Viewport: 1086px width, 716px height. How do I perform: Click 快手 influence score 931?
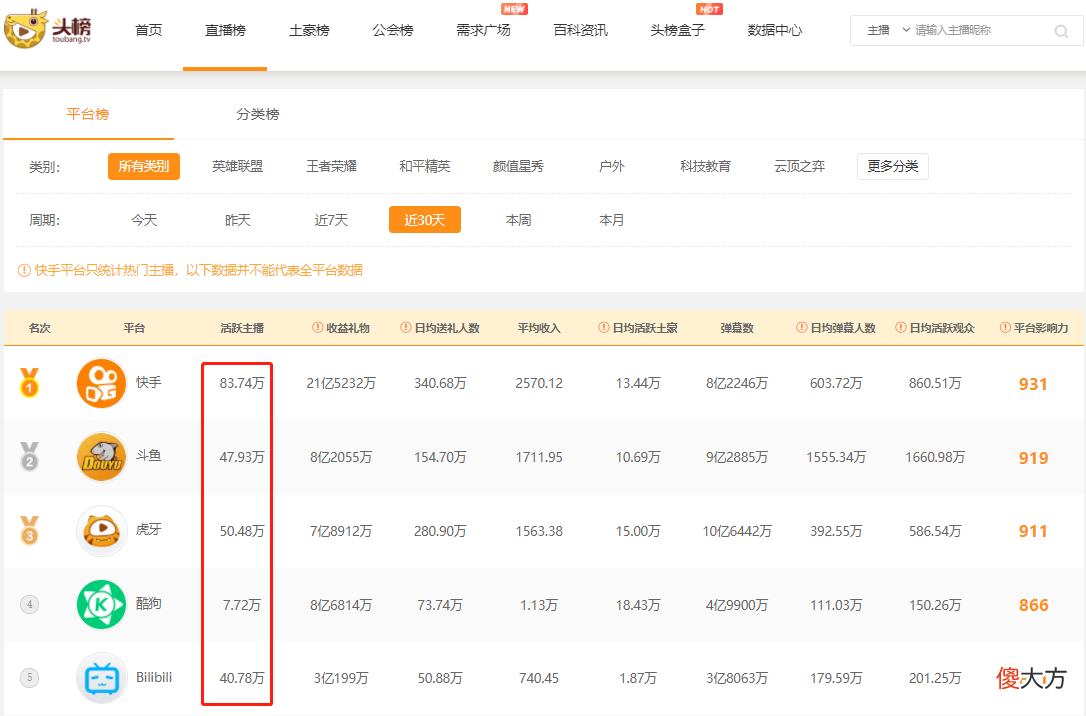point(1033,384)
